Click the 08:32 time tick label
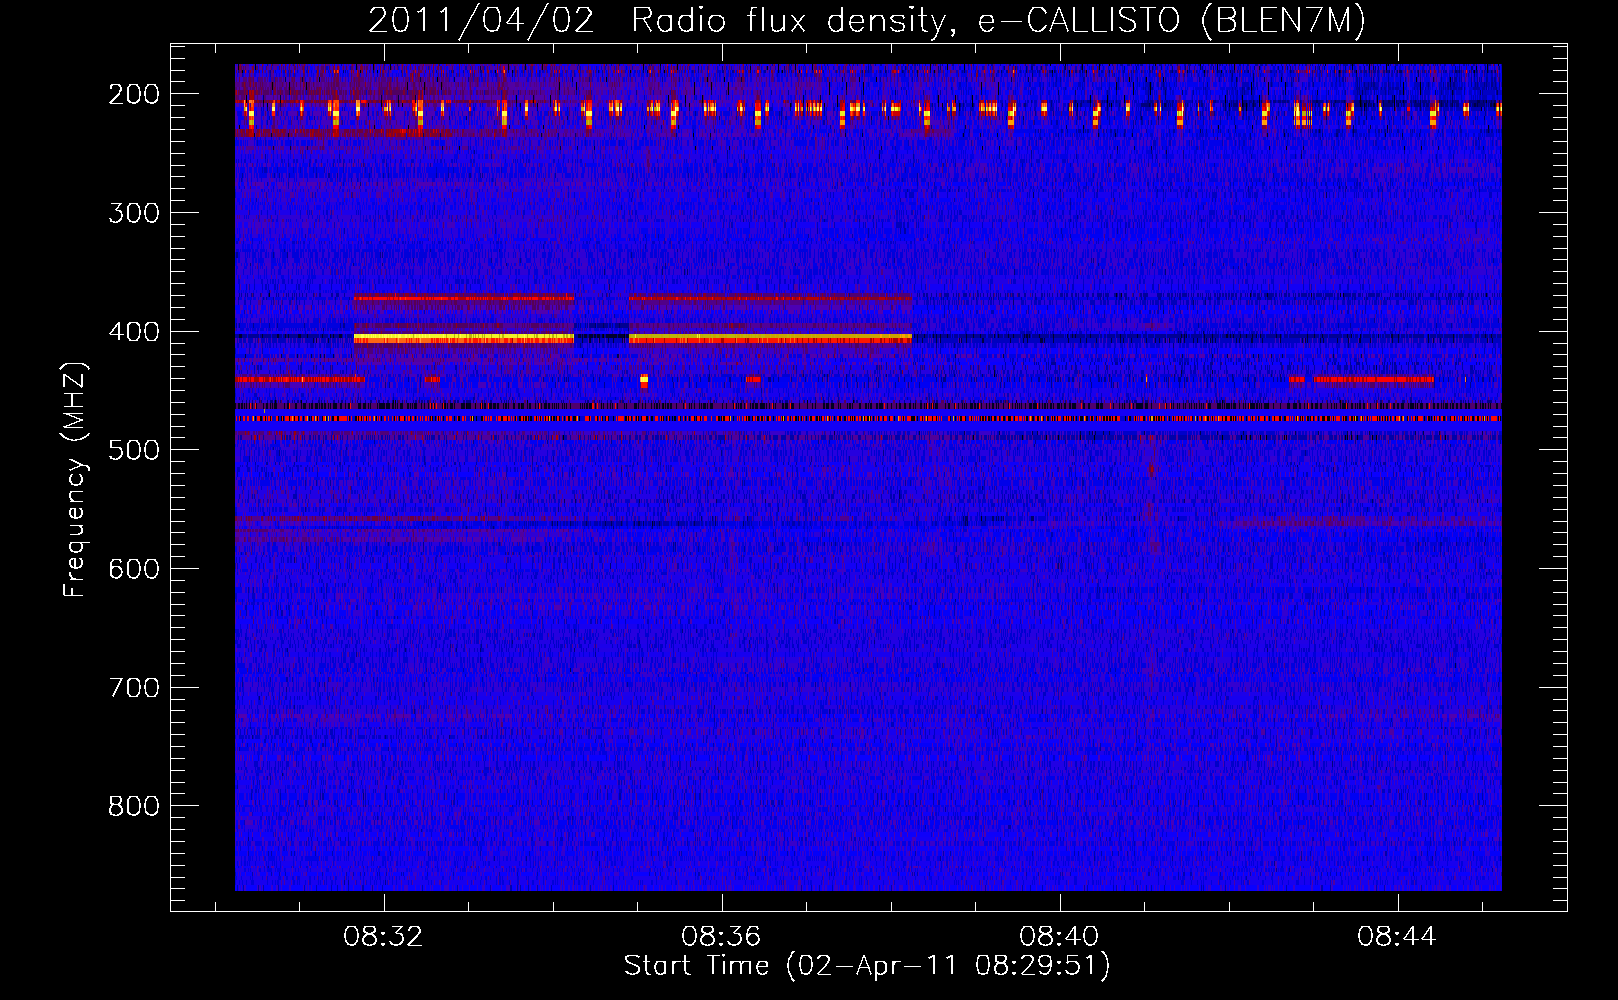Screen dimensions: 1618x1000 coord(384,936)
